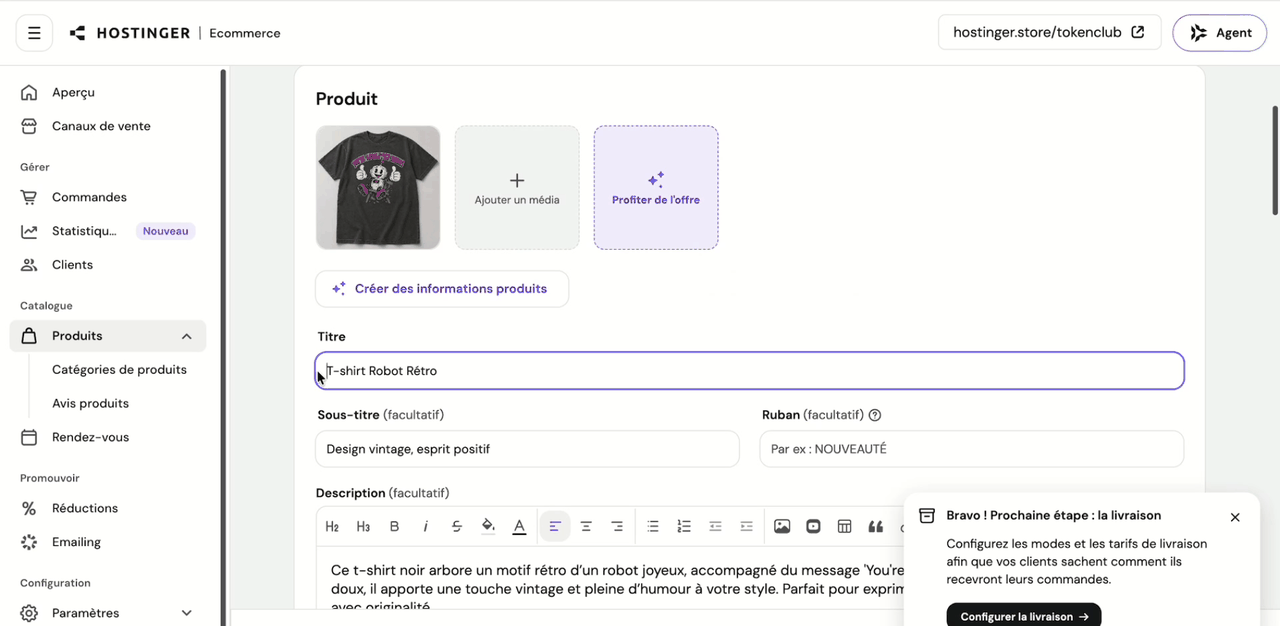The width and height of the screenshot is (1280, 626).
Task: Insert a bulleted list
Action: click(653, 526)
